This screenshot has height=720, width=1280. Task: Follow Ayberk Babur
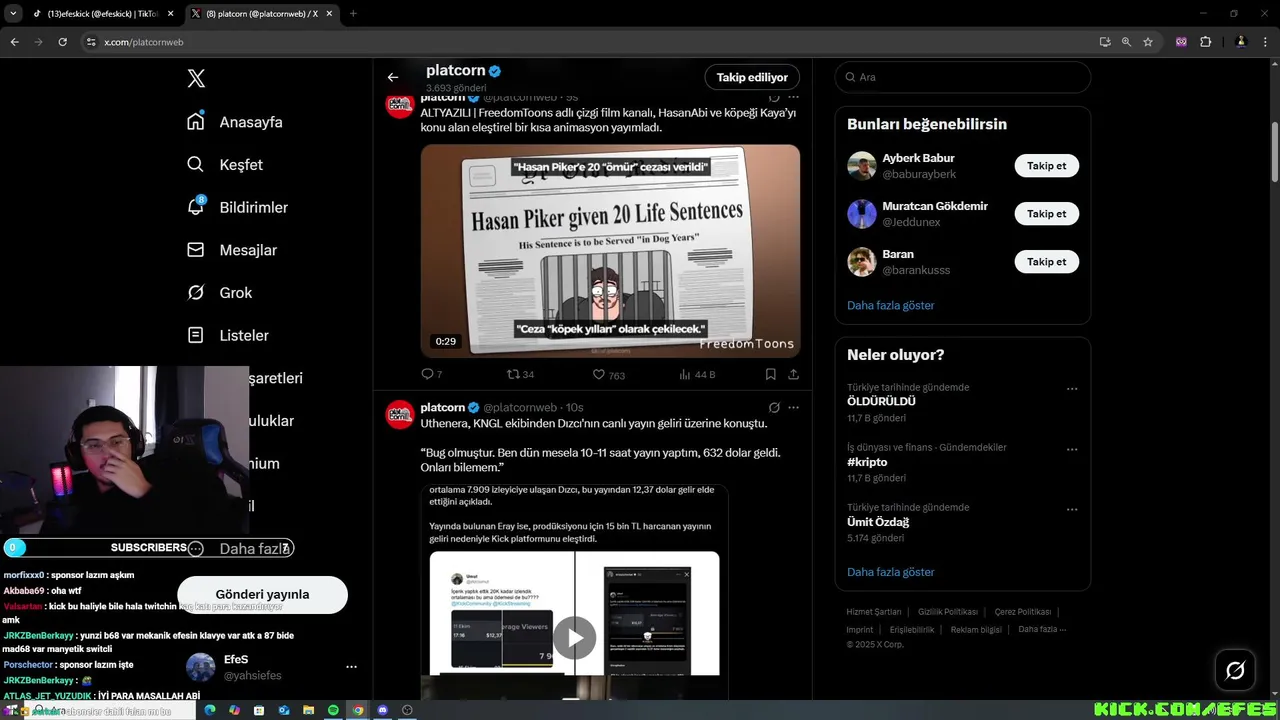1046,166
